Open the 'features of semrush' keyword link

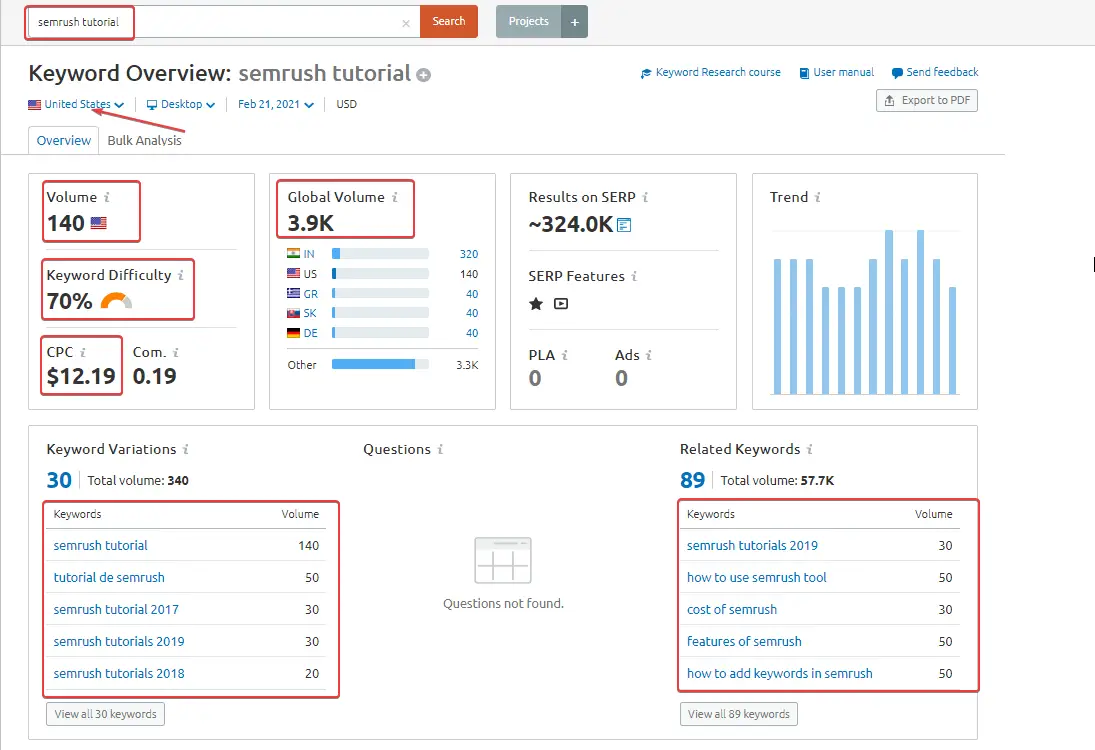pyautogui.click(x=744, y=642)
